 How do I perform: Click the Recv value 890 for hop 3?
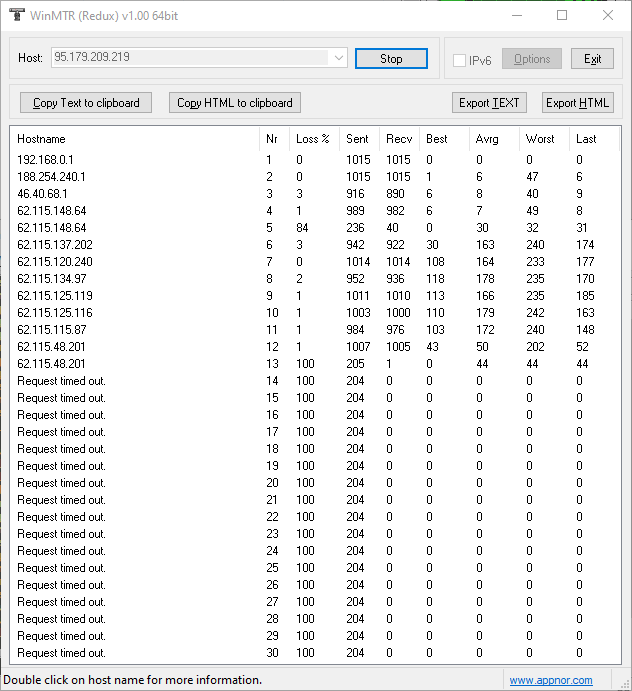pyautogui.click(x=395, y=194)
